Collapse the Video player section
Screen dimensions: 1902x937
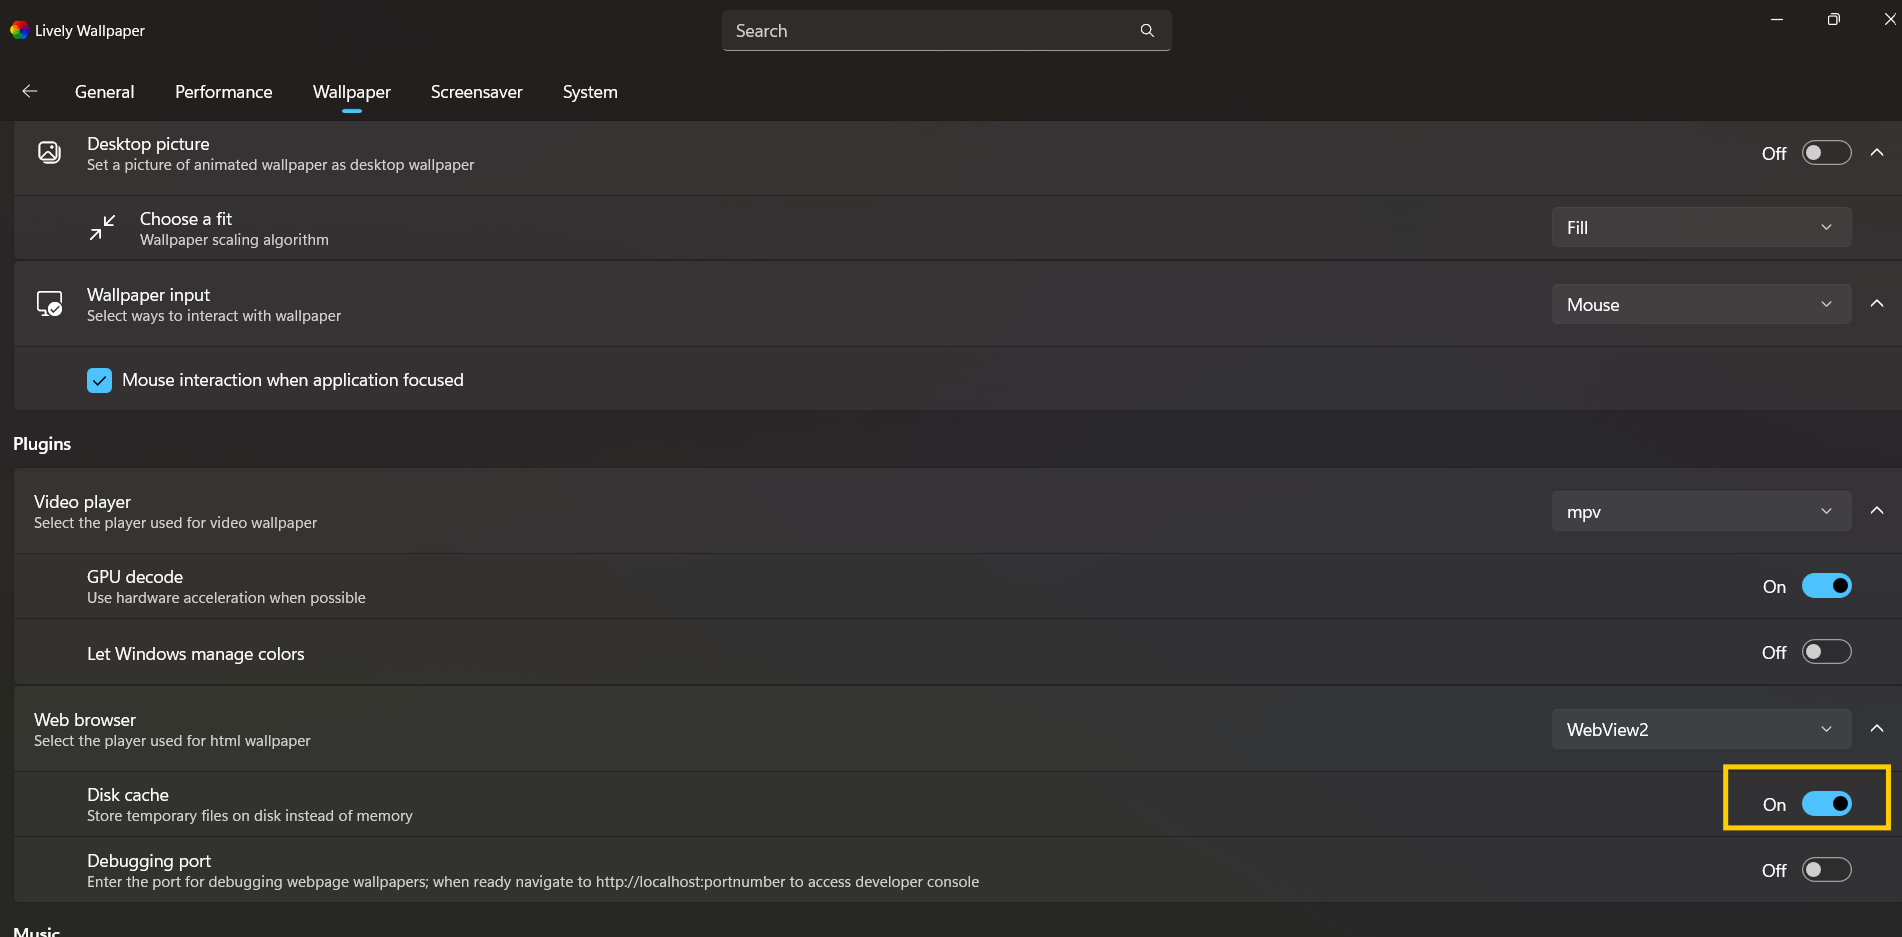click(1877, 511)
